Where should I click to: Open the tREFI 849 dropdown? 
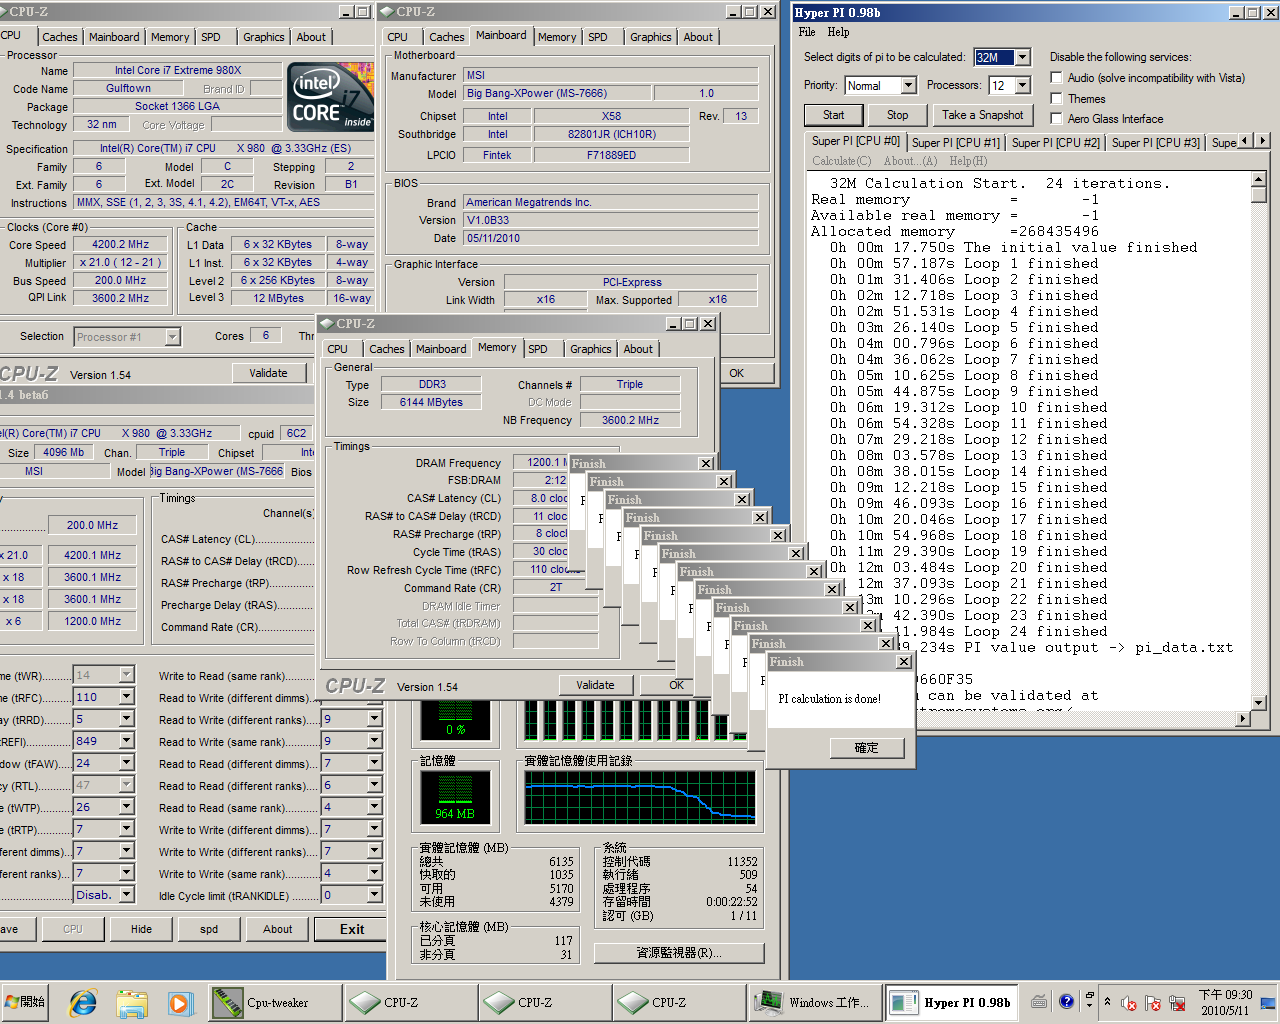[x=126, y=741]
